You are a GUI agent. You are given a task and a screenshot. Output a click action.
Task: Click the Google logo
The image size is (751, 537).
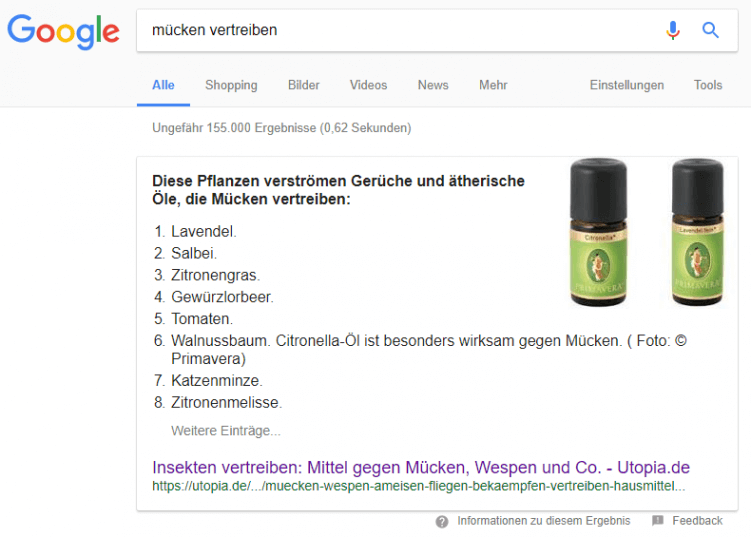(x=63, y=31)
